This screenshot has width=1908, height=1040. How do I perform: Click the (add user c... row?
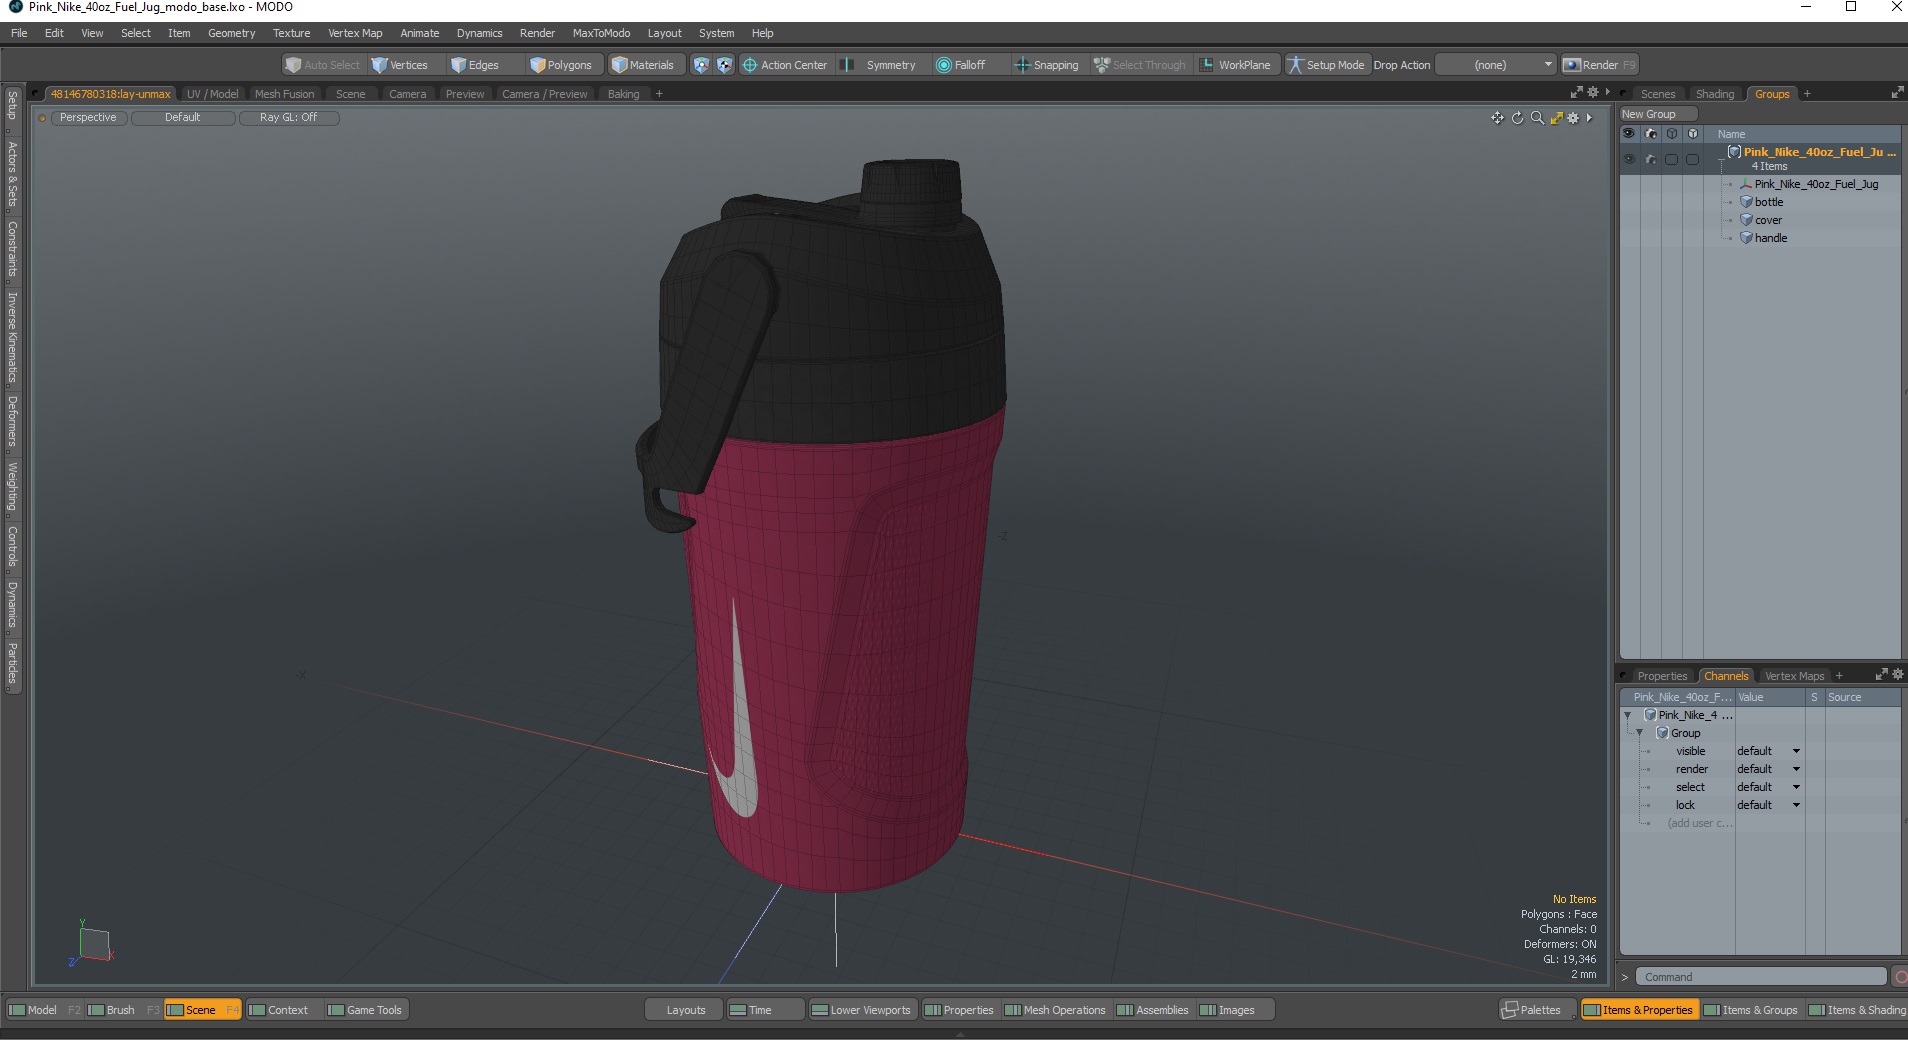1700,823
